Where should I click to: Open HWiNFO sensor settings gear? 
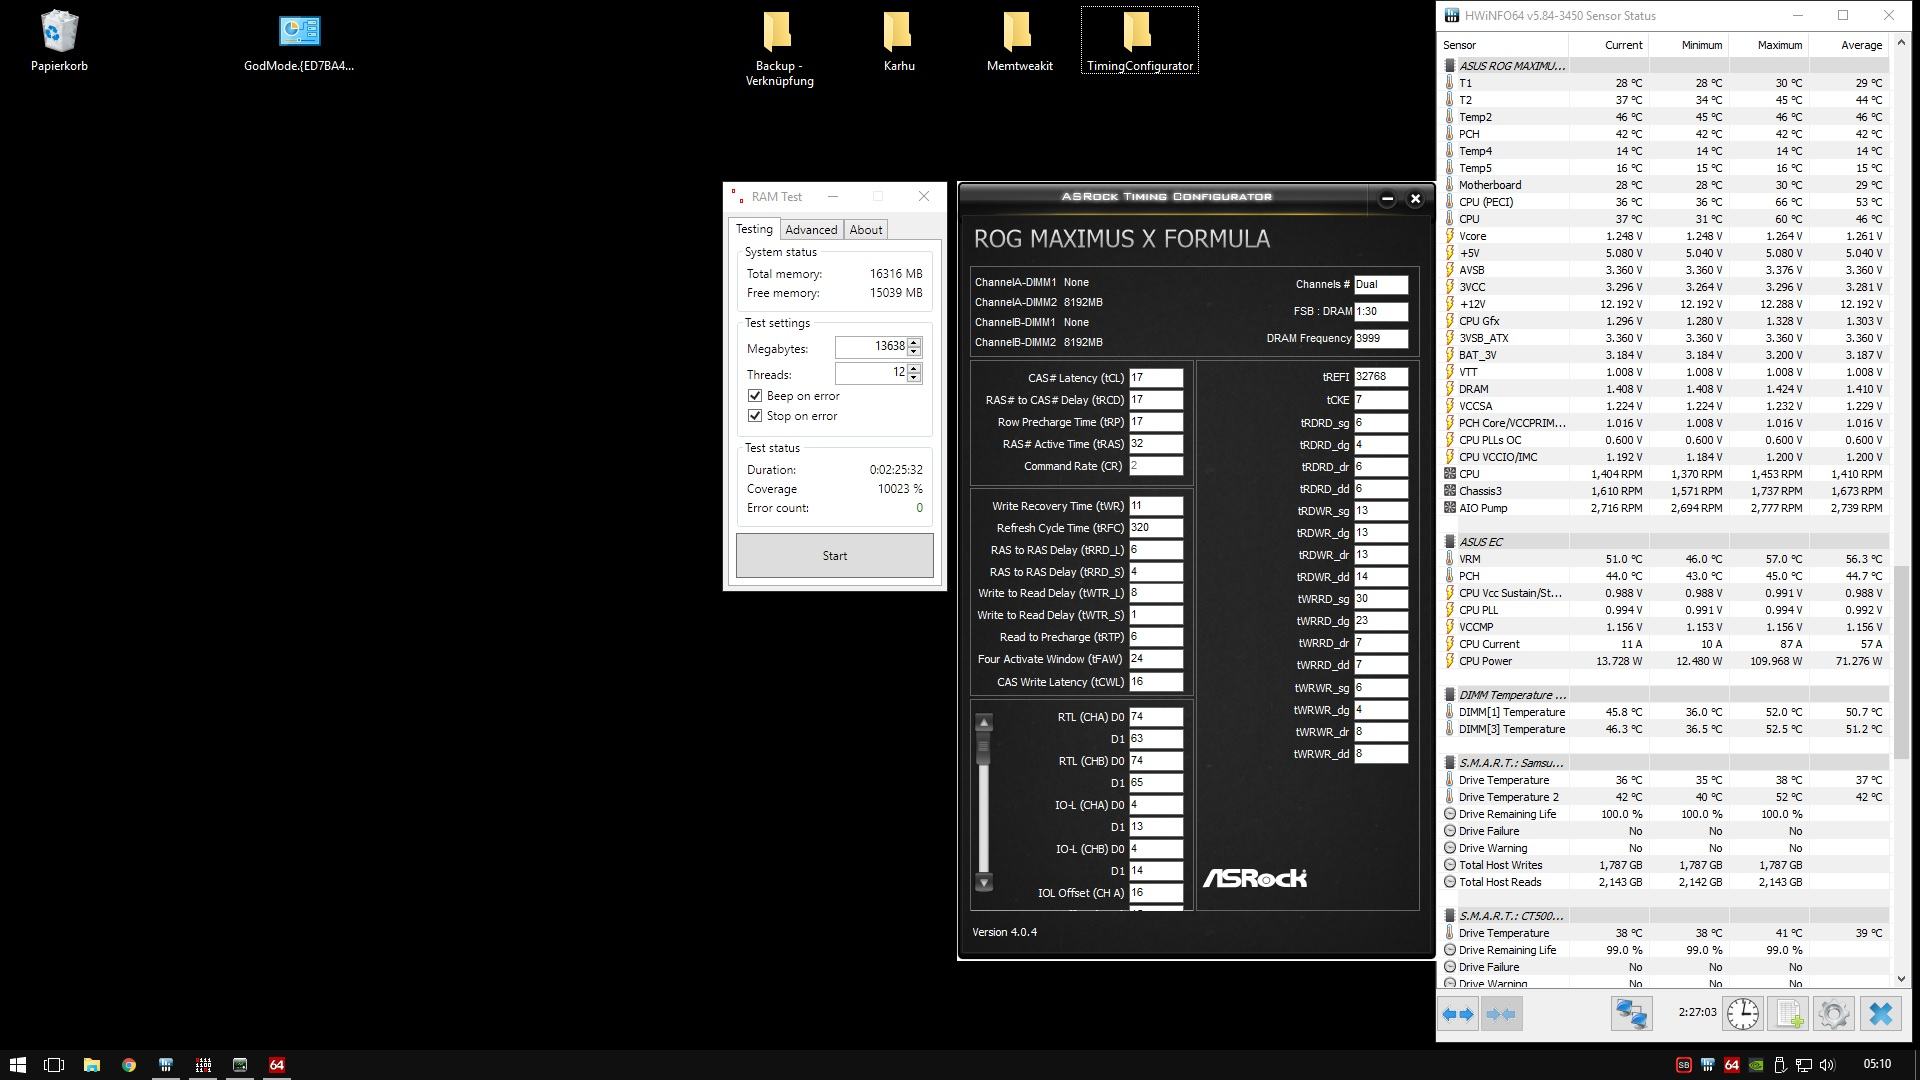[x=1833, y=1014]
